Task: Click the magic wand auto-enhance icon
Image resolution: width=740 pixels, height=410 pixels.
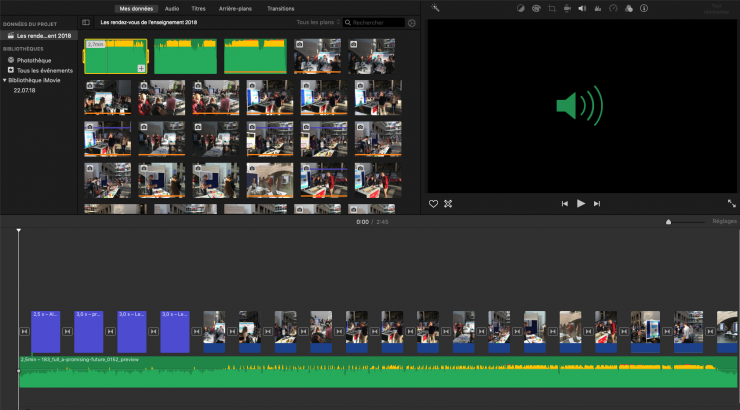Action: tap(436, 8)
